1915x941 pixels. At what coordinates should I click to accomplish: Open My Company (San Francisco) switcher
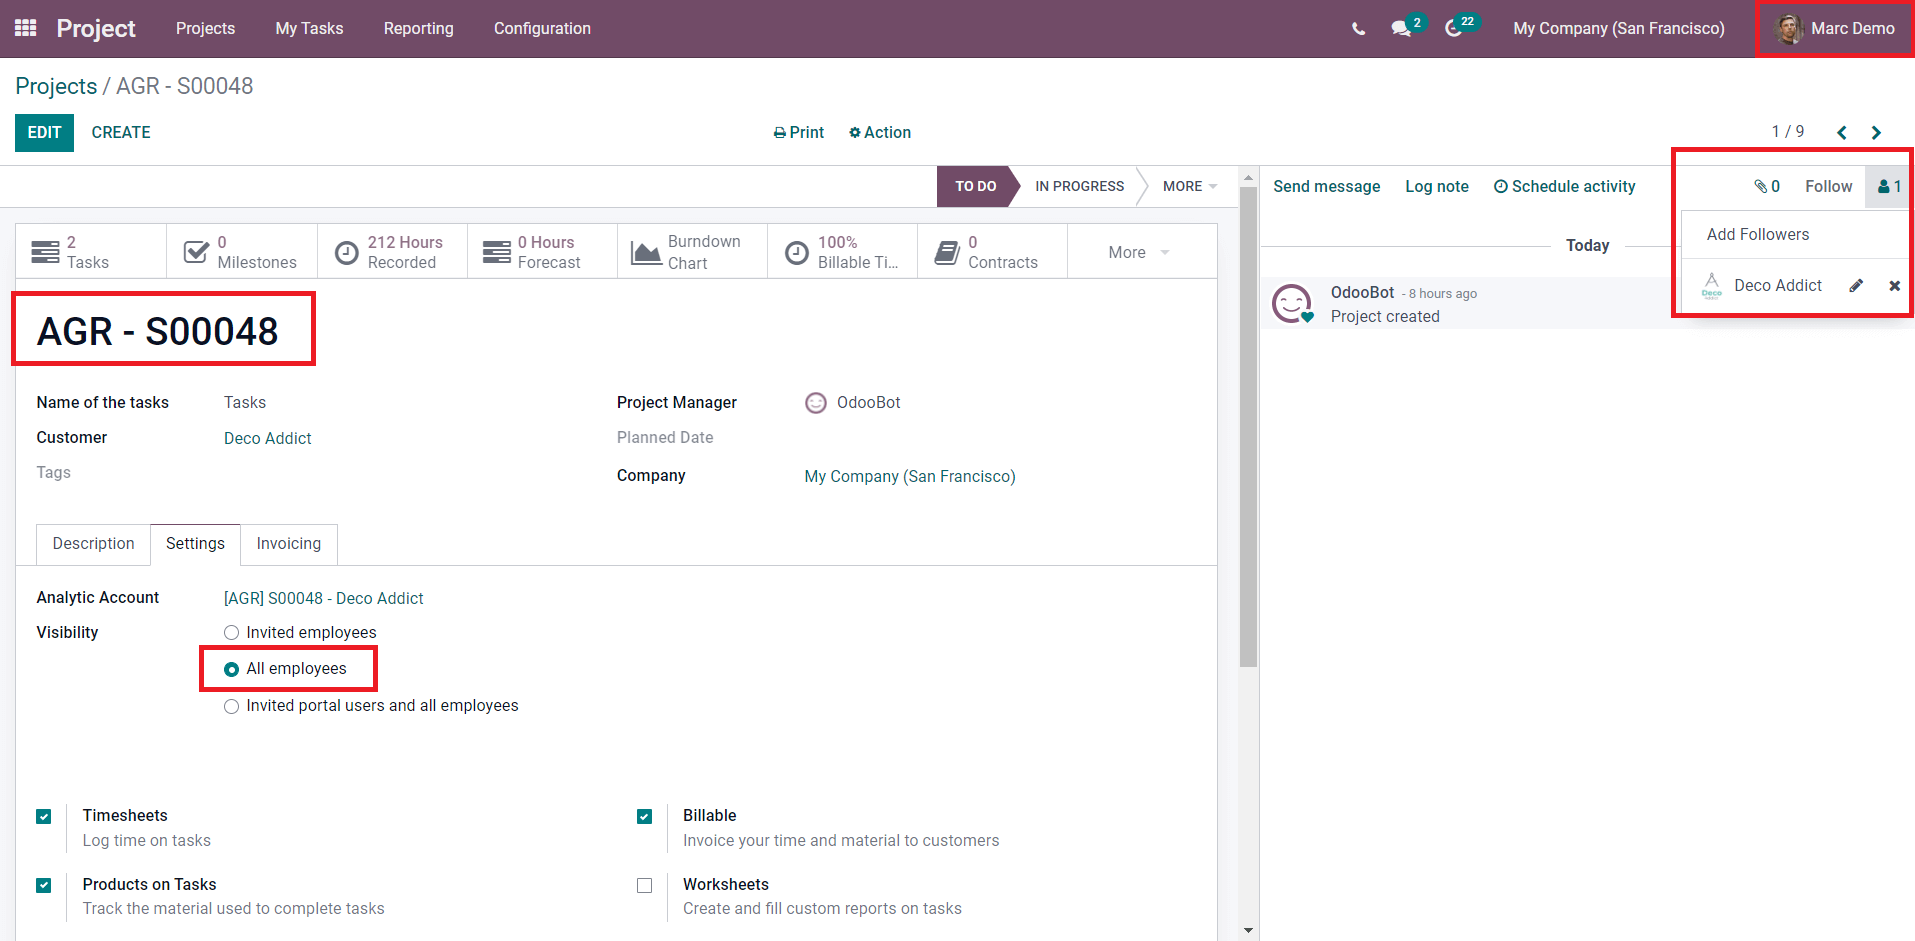click(1619, 28)
